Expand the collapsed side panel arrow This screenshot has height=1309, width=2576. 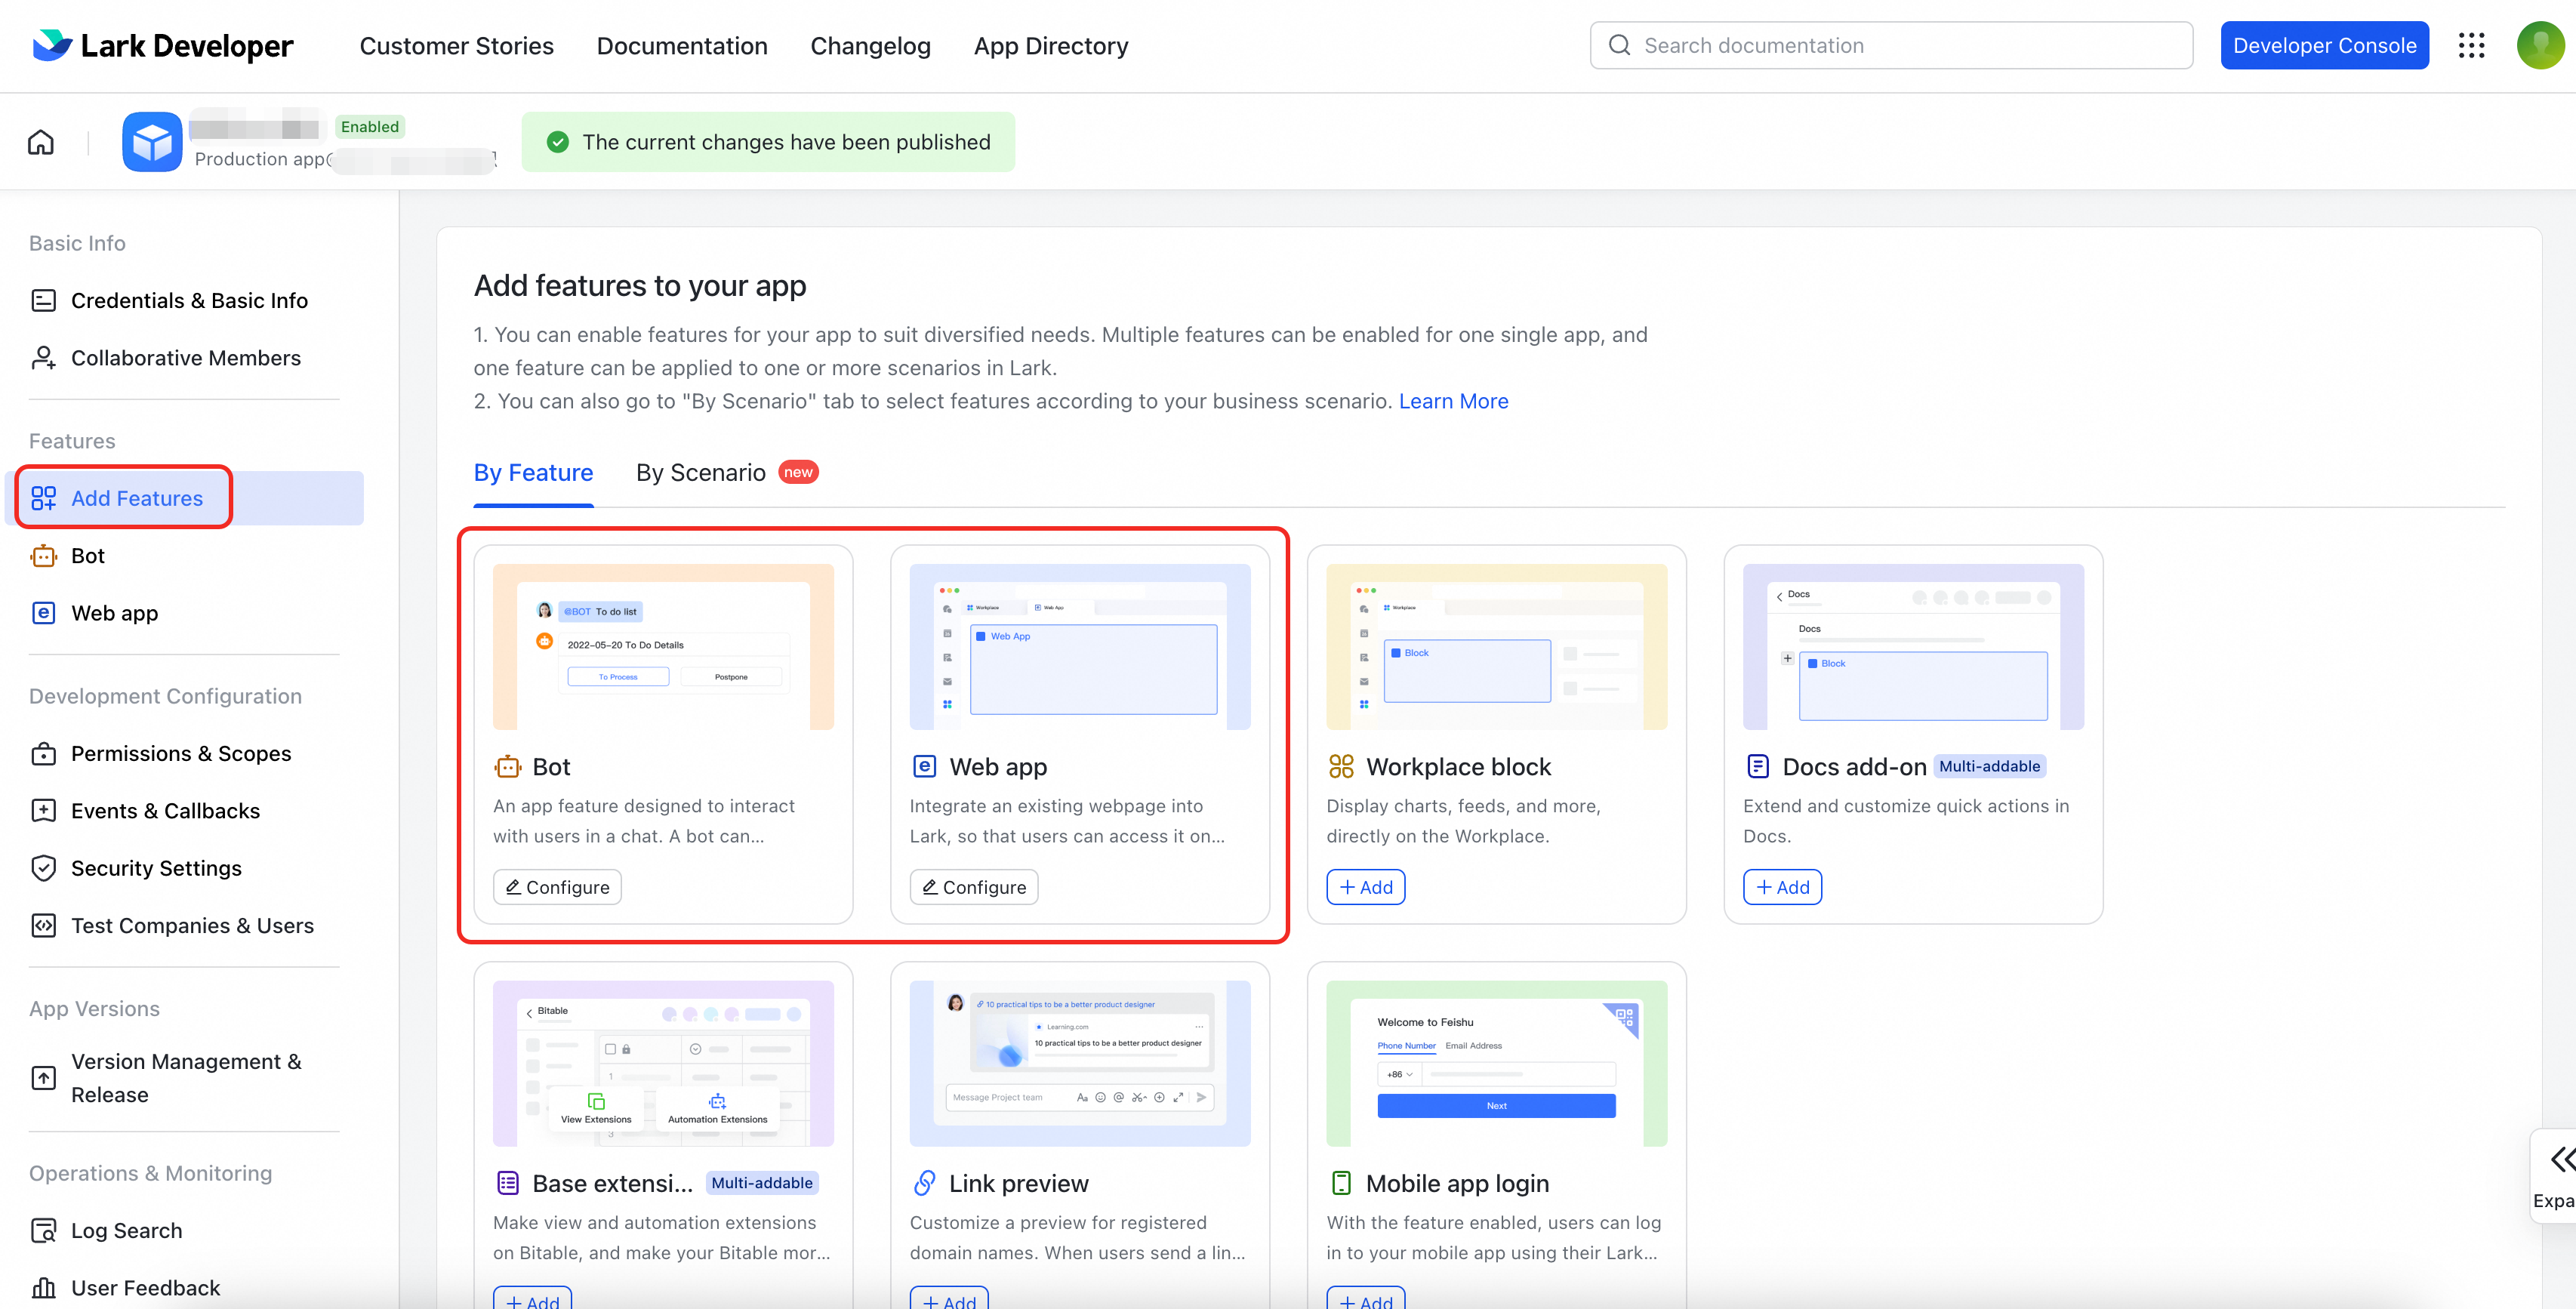(x=2560, y=1160)
